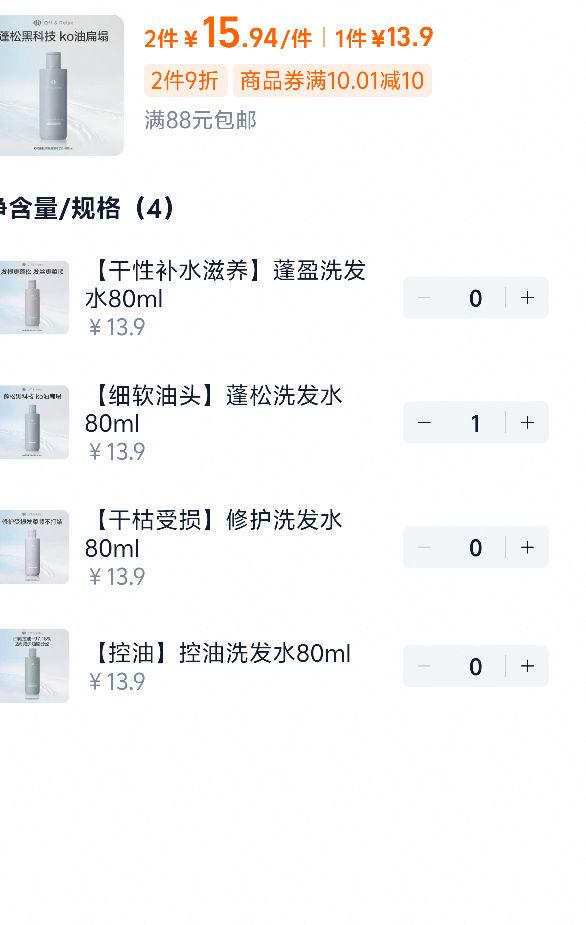Click minus icon for 控油洗发水80ml
Image resolution: width=586 pixels, height=925 pixels.
pyautogui.click(x=424, y=666)
